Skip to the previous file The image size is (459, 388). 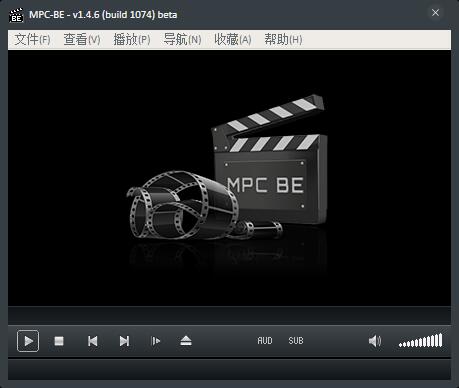pos(93,341)
